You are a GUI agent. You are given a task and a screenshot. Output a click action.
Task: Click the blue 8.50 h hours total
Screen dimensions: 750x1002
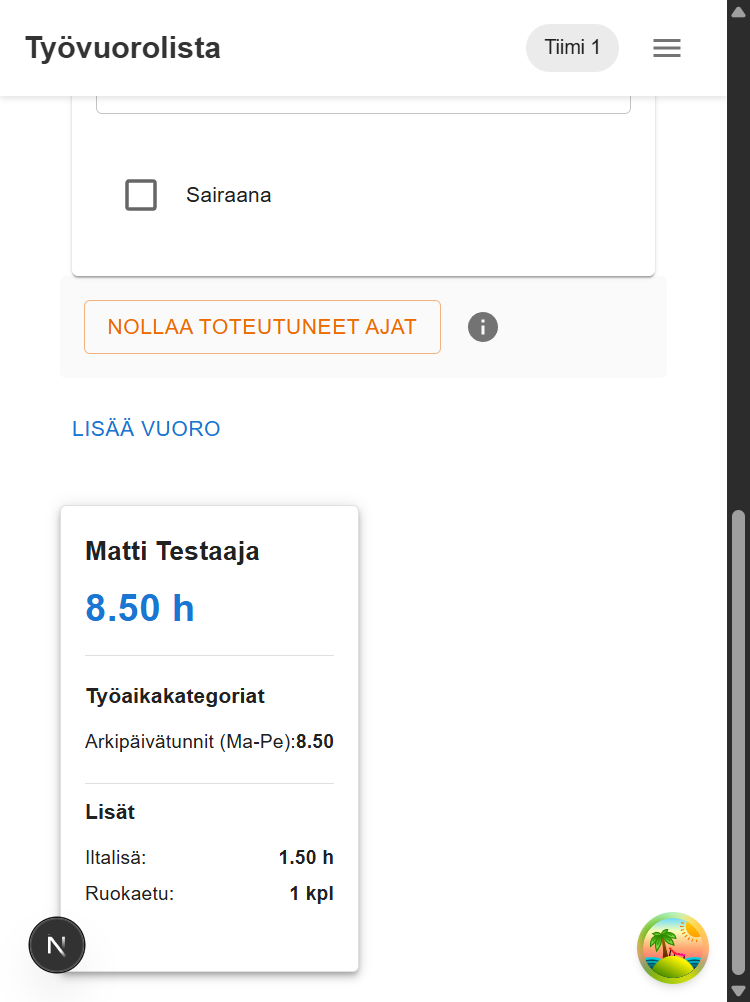(x=140, y=607)
